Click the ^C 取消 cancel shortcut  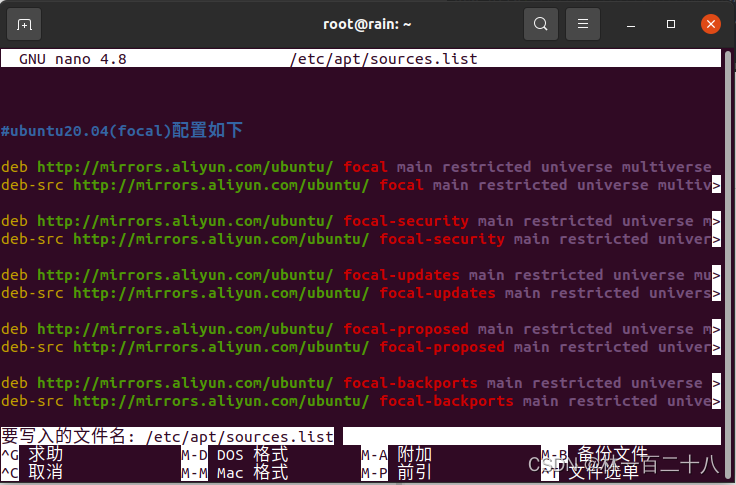coord(32,472)
